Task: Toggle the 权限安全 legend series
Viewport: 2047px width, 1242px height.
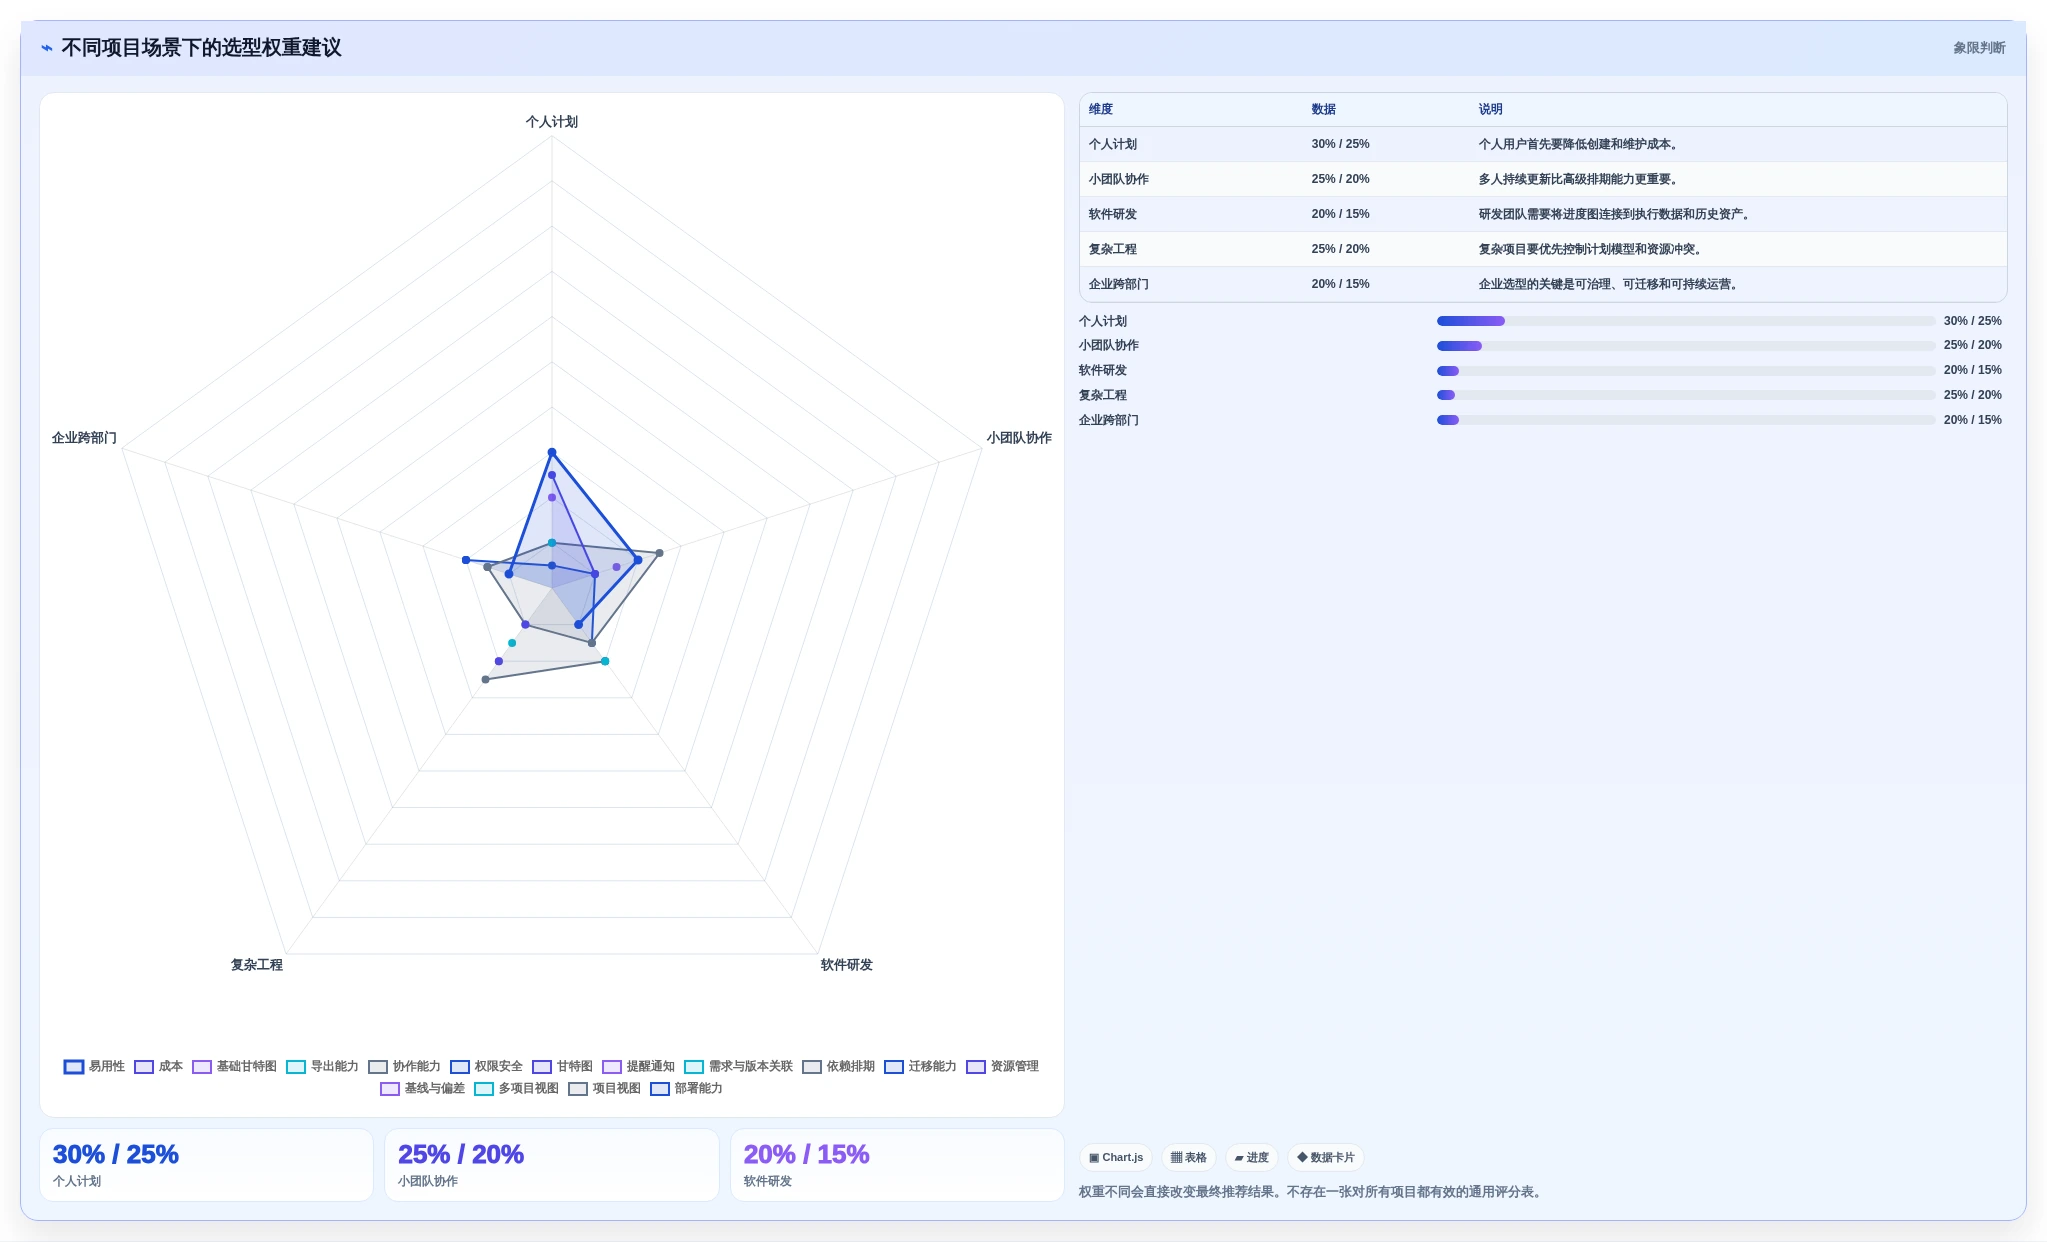Action: (487, 1066)
